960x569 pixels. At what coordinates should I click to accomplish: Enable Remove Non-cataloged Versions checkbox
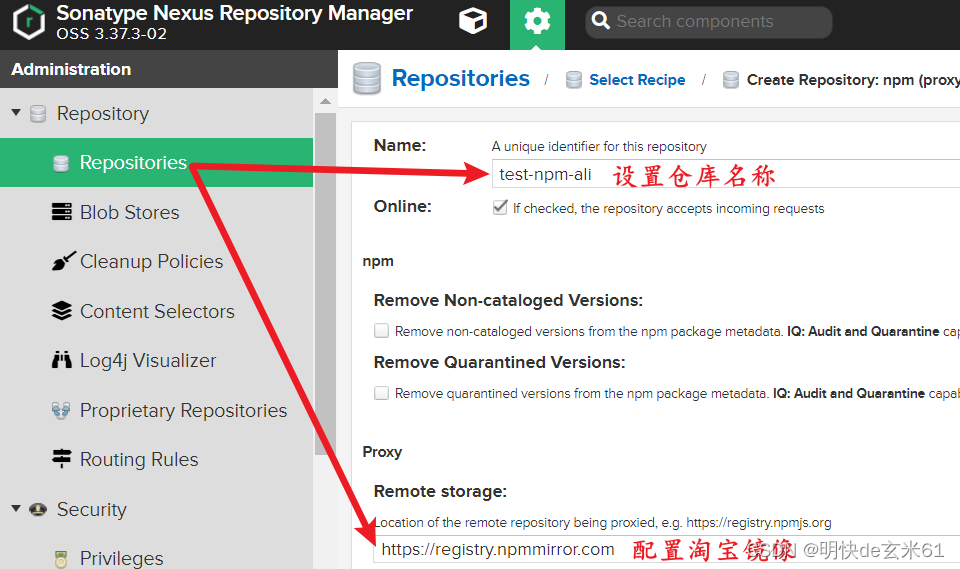(381, 331)
